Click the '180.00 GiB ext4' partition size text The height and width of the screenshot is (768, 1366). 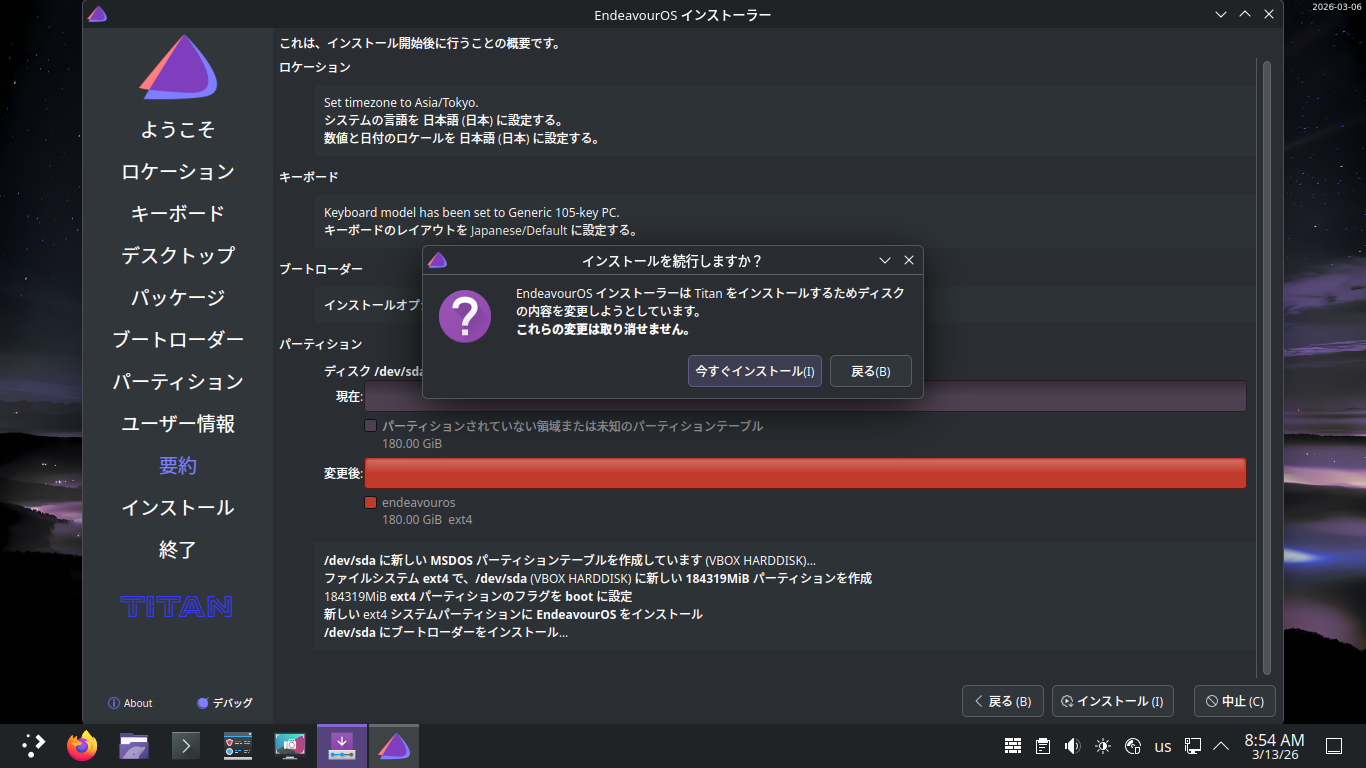coord(427,520)
